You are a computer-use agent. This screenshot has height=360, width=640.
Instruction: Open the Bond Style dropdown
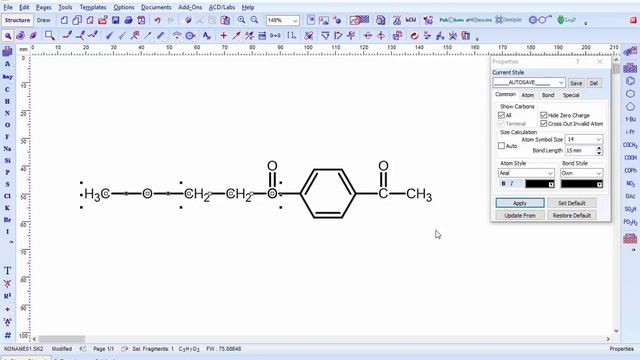598,173
